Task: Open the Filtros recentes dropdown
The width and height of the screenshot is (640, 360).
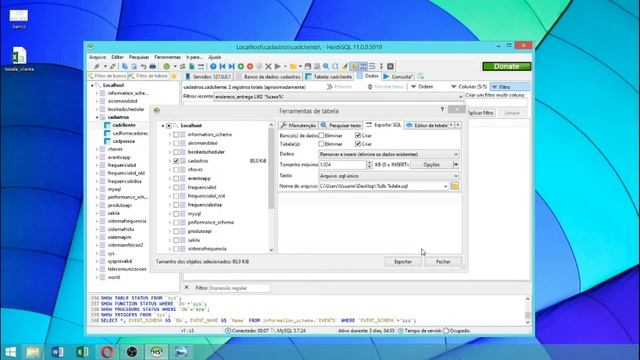Action: [x=460, y=97]
